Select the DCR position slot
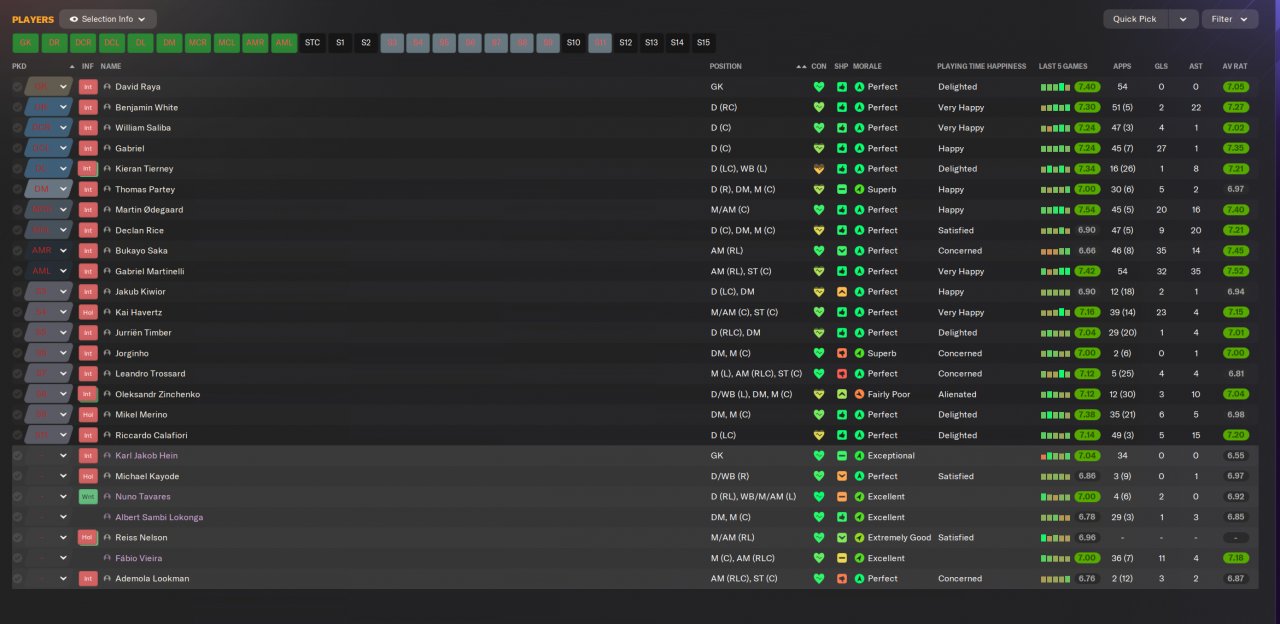Screen dimensions: 1280x624 (83, 43)
